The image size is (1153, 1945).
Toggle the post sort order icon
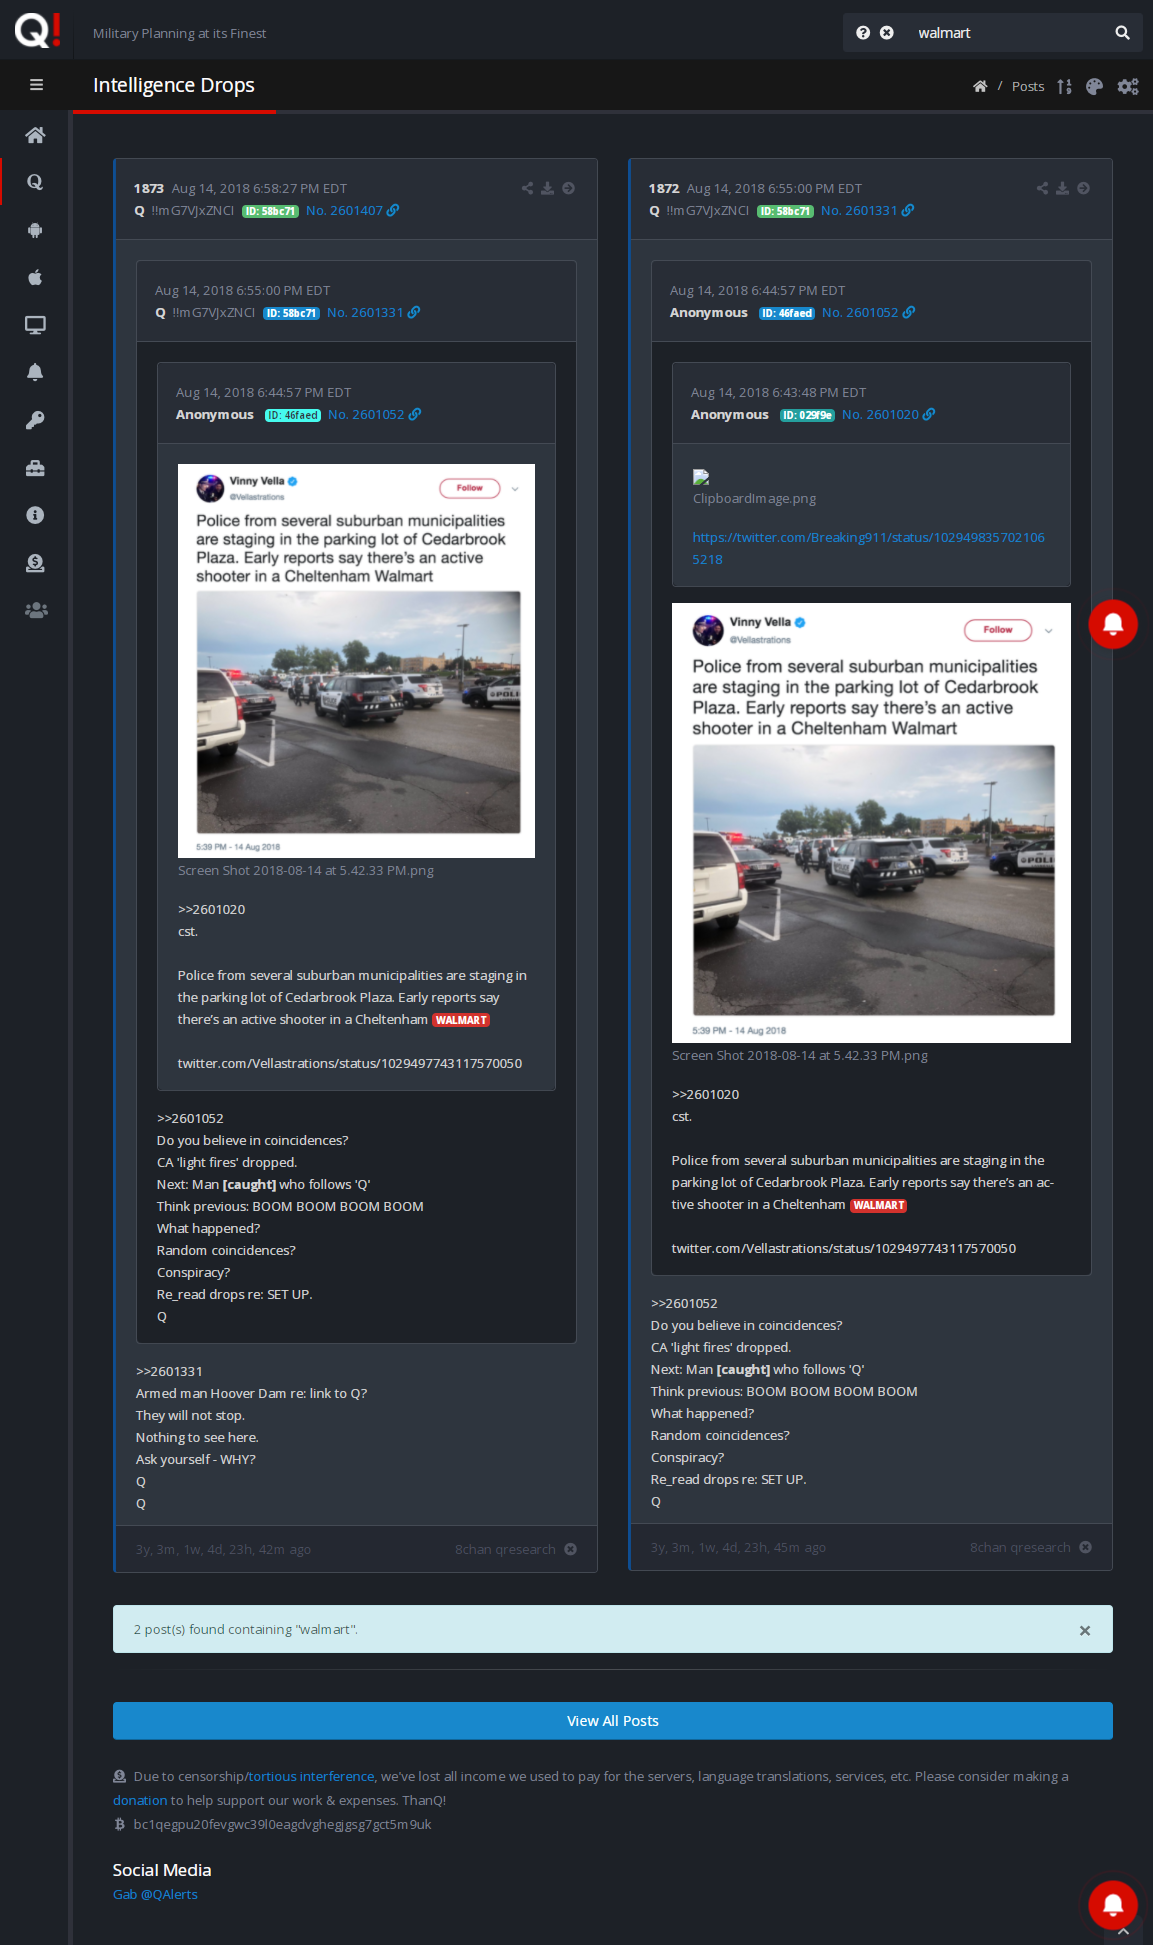coord(1064,87)
